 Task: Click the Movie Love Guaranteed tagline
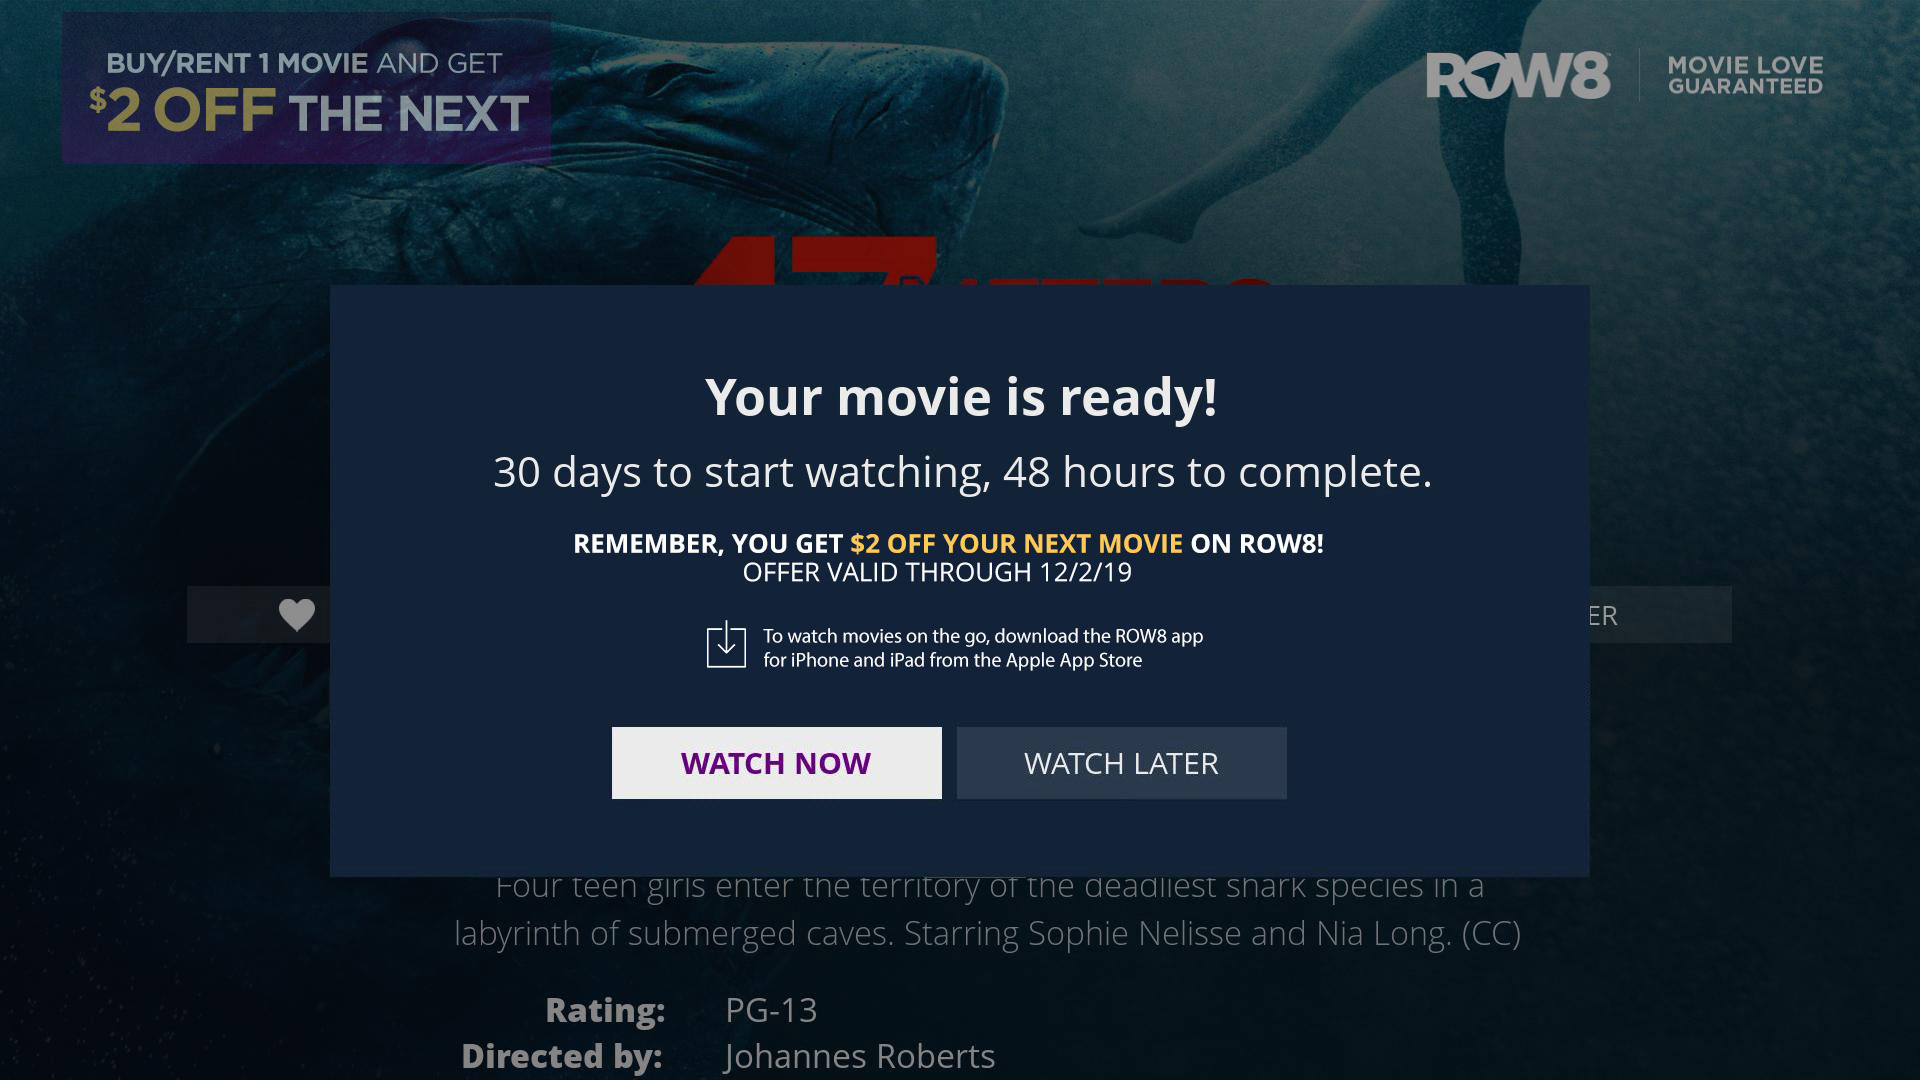pos(1745,75)
